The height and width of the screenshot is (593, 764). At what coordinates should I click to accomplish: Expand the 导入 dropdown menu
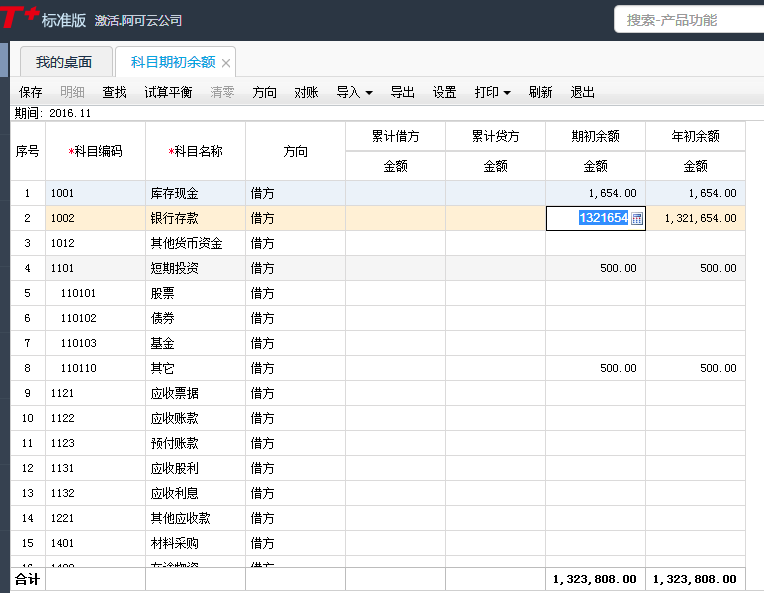(354, 92)
